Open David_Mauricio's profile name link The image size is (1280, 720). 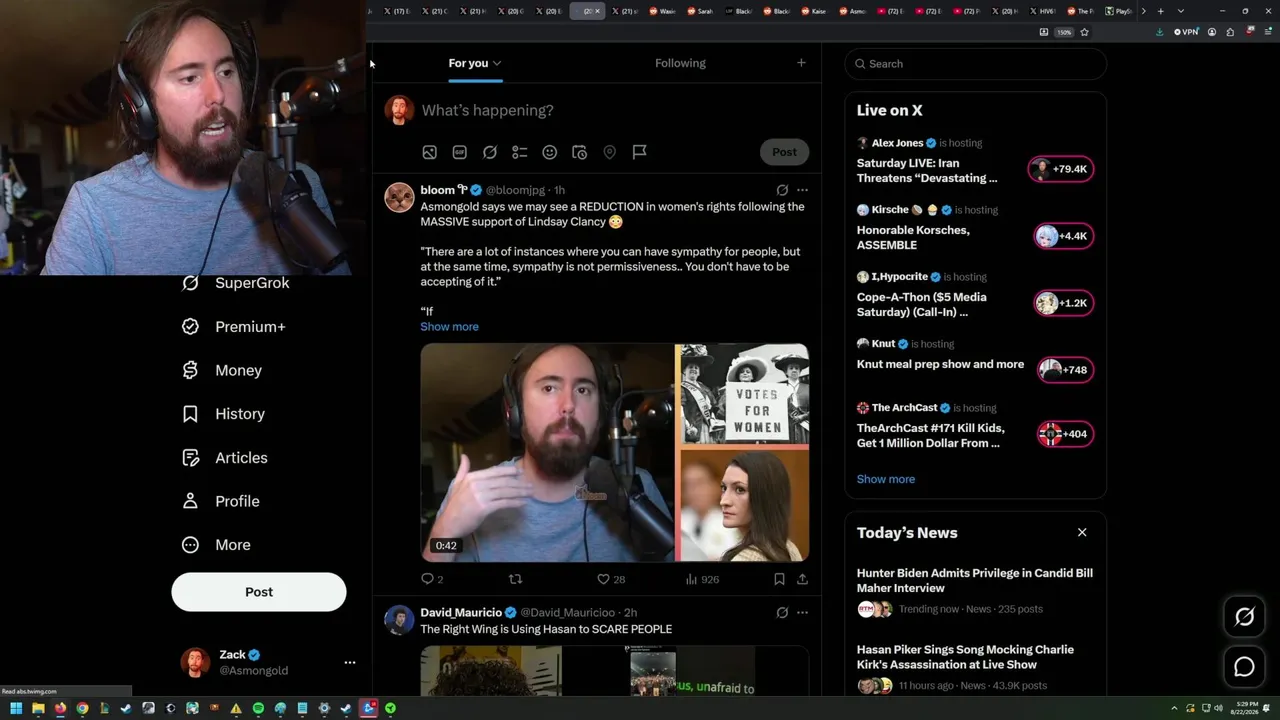tap(461, 612)
